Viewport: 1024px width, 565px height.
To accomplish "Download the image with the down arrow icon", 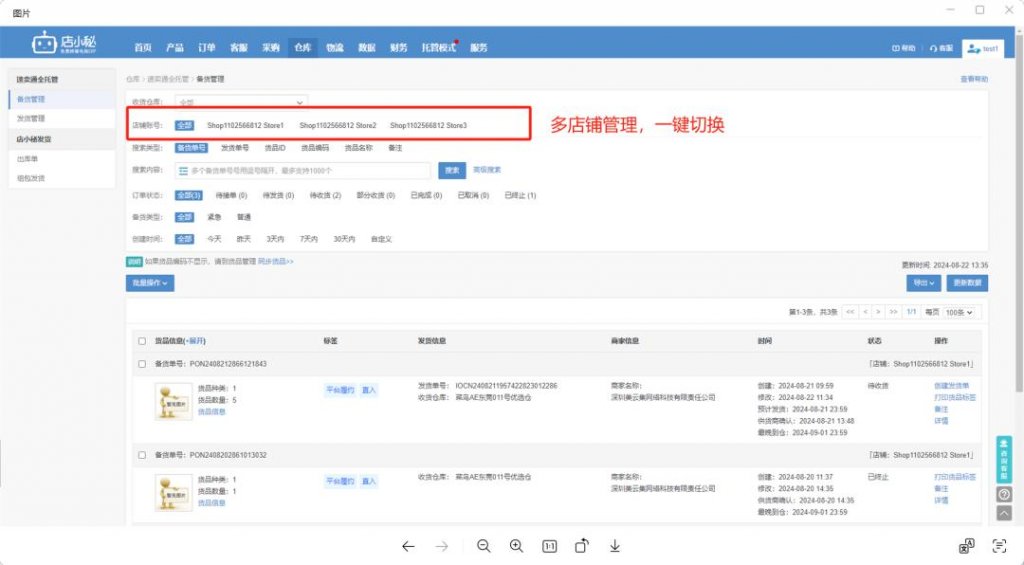I will point(615,546).
